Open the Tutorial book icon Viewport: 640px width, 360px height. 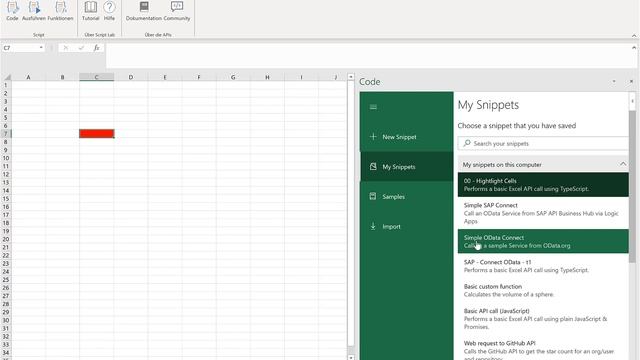pyautogui.click(x=90, y=7)
